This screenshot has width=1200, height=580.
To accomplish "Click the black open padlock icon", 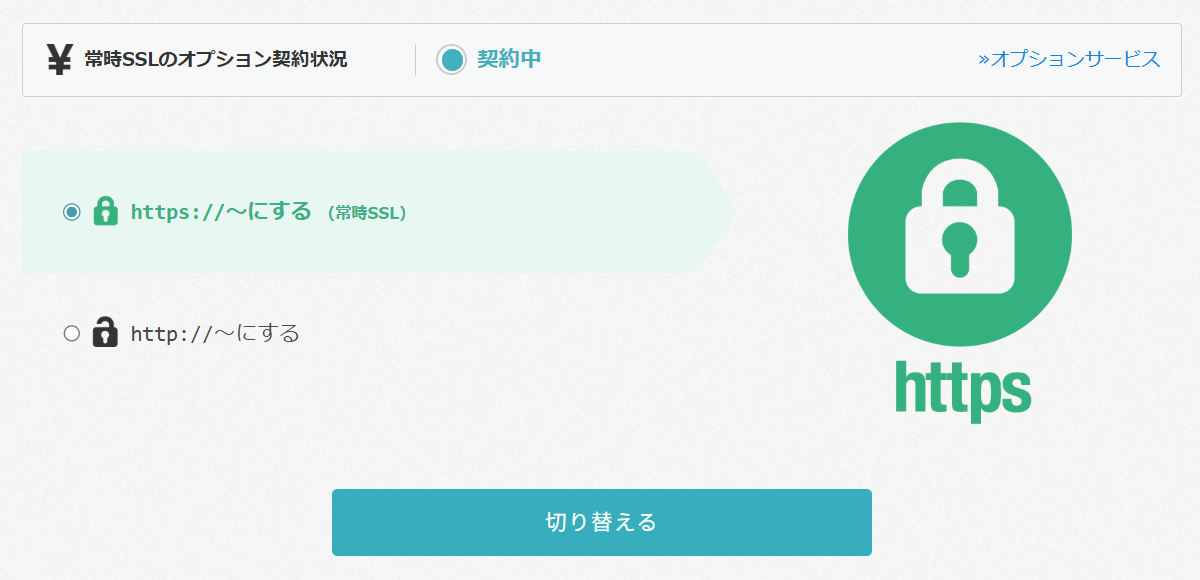I will point(104,332).
